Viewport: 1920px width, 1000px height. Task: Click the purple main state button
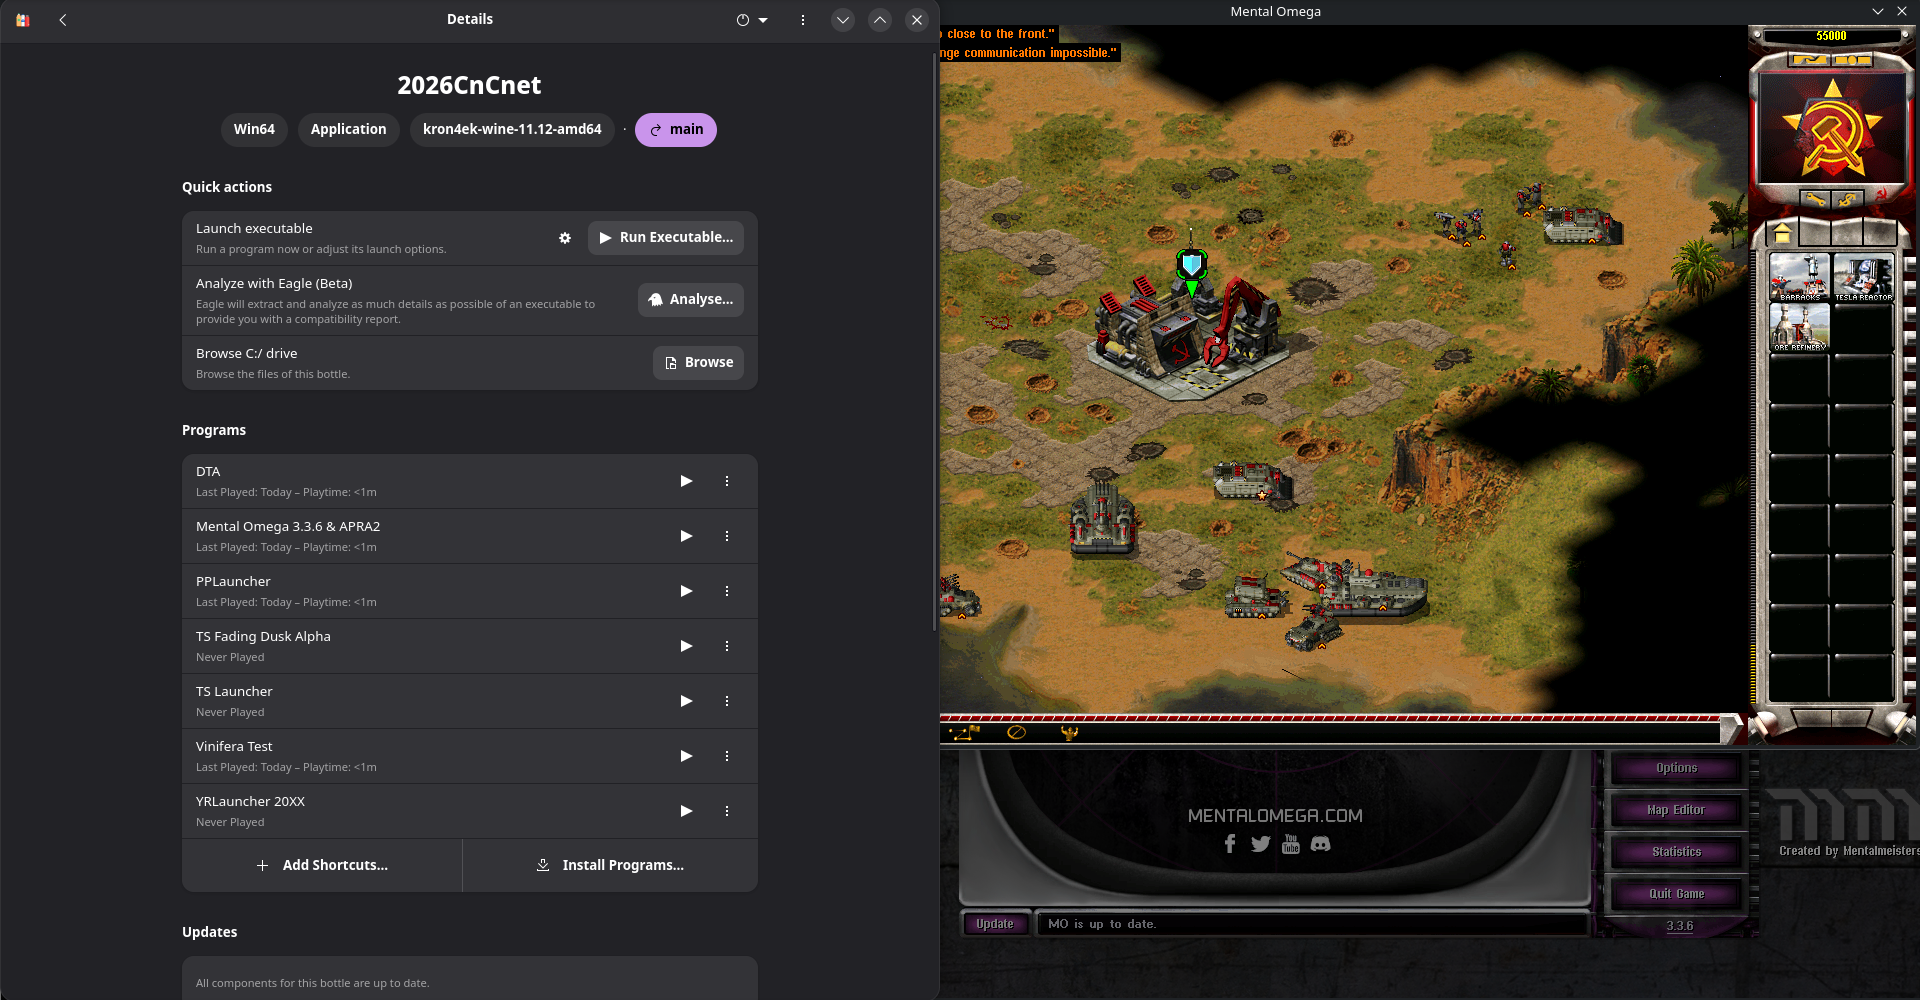pyautogui.click(x=676, y=130)
